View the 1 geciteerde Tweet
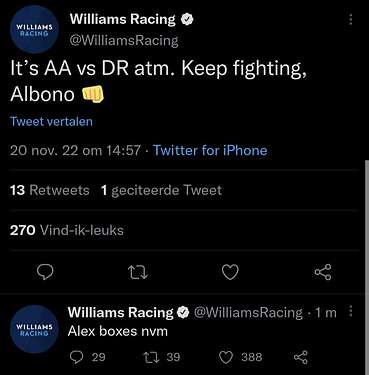Viewport: 369px width, 375px height. pyautogui.click(x=161, y=190)
